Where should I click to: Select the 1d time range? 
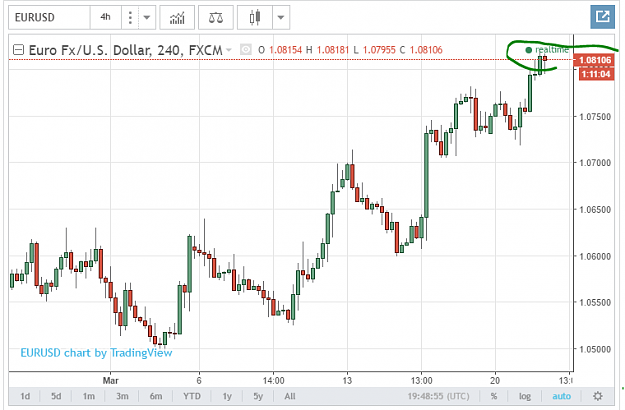point(25,396)
